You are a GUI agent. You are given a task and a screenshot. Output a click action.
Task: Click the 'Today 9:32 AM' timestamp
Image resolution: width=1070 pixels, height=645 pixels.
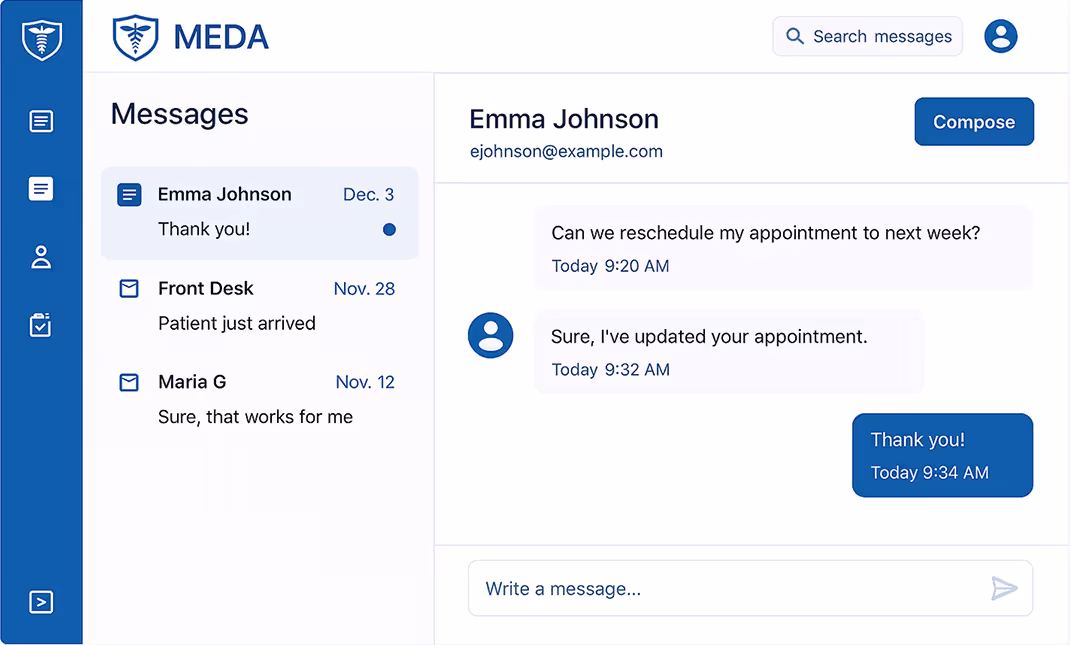pos(610,370)
